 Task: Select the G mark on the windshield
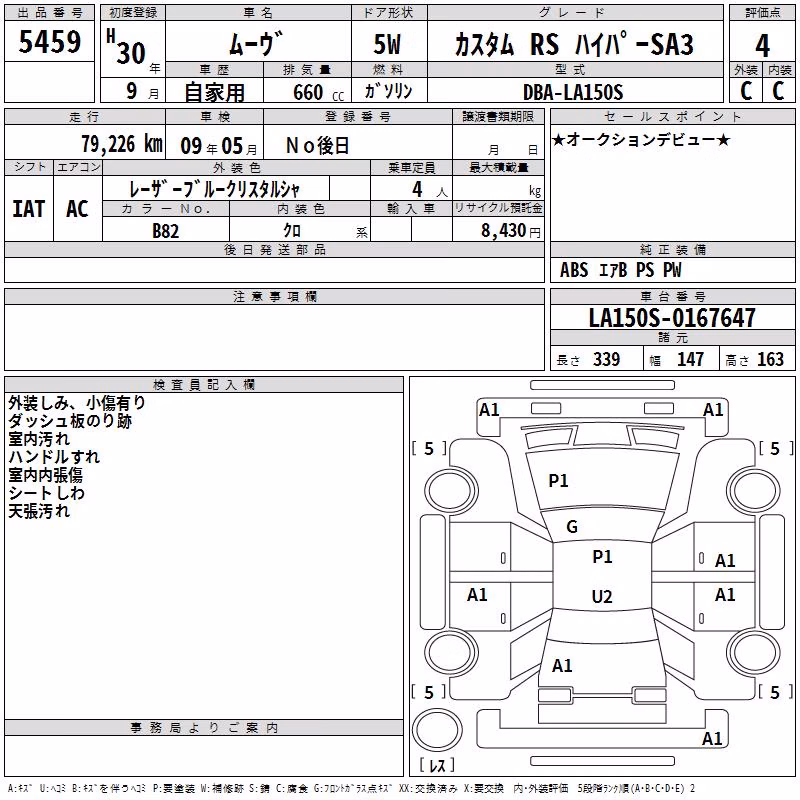pyautogui.click(x=572, y=527)
